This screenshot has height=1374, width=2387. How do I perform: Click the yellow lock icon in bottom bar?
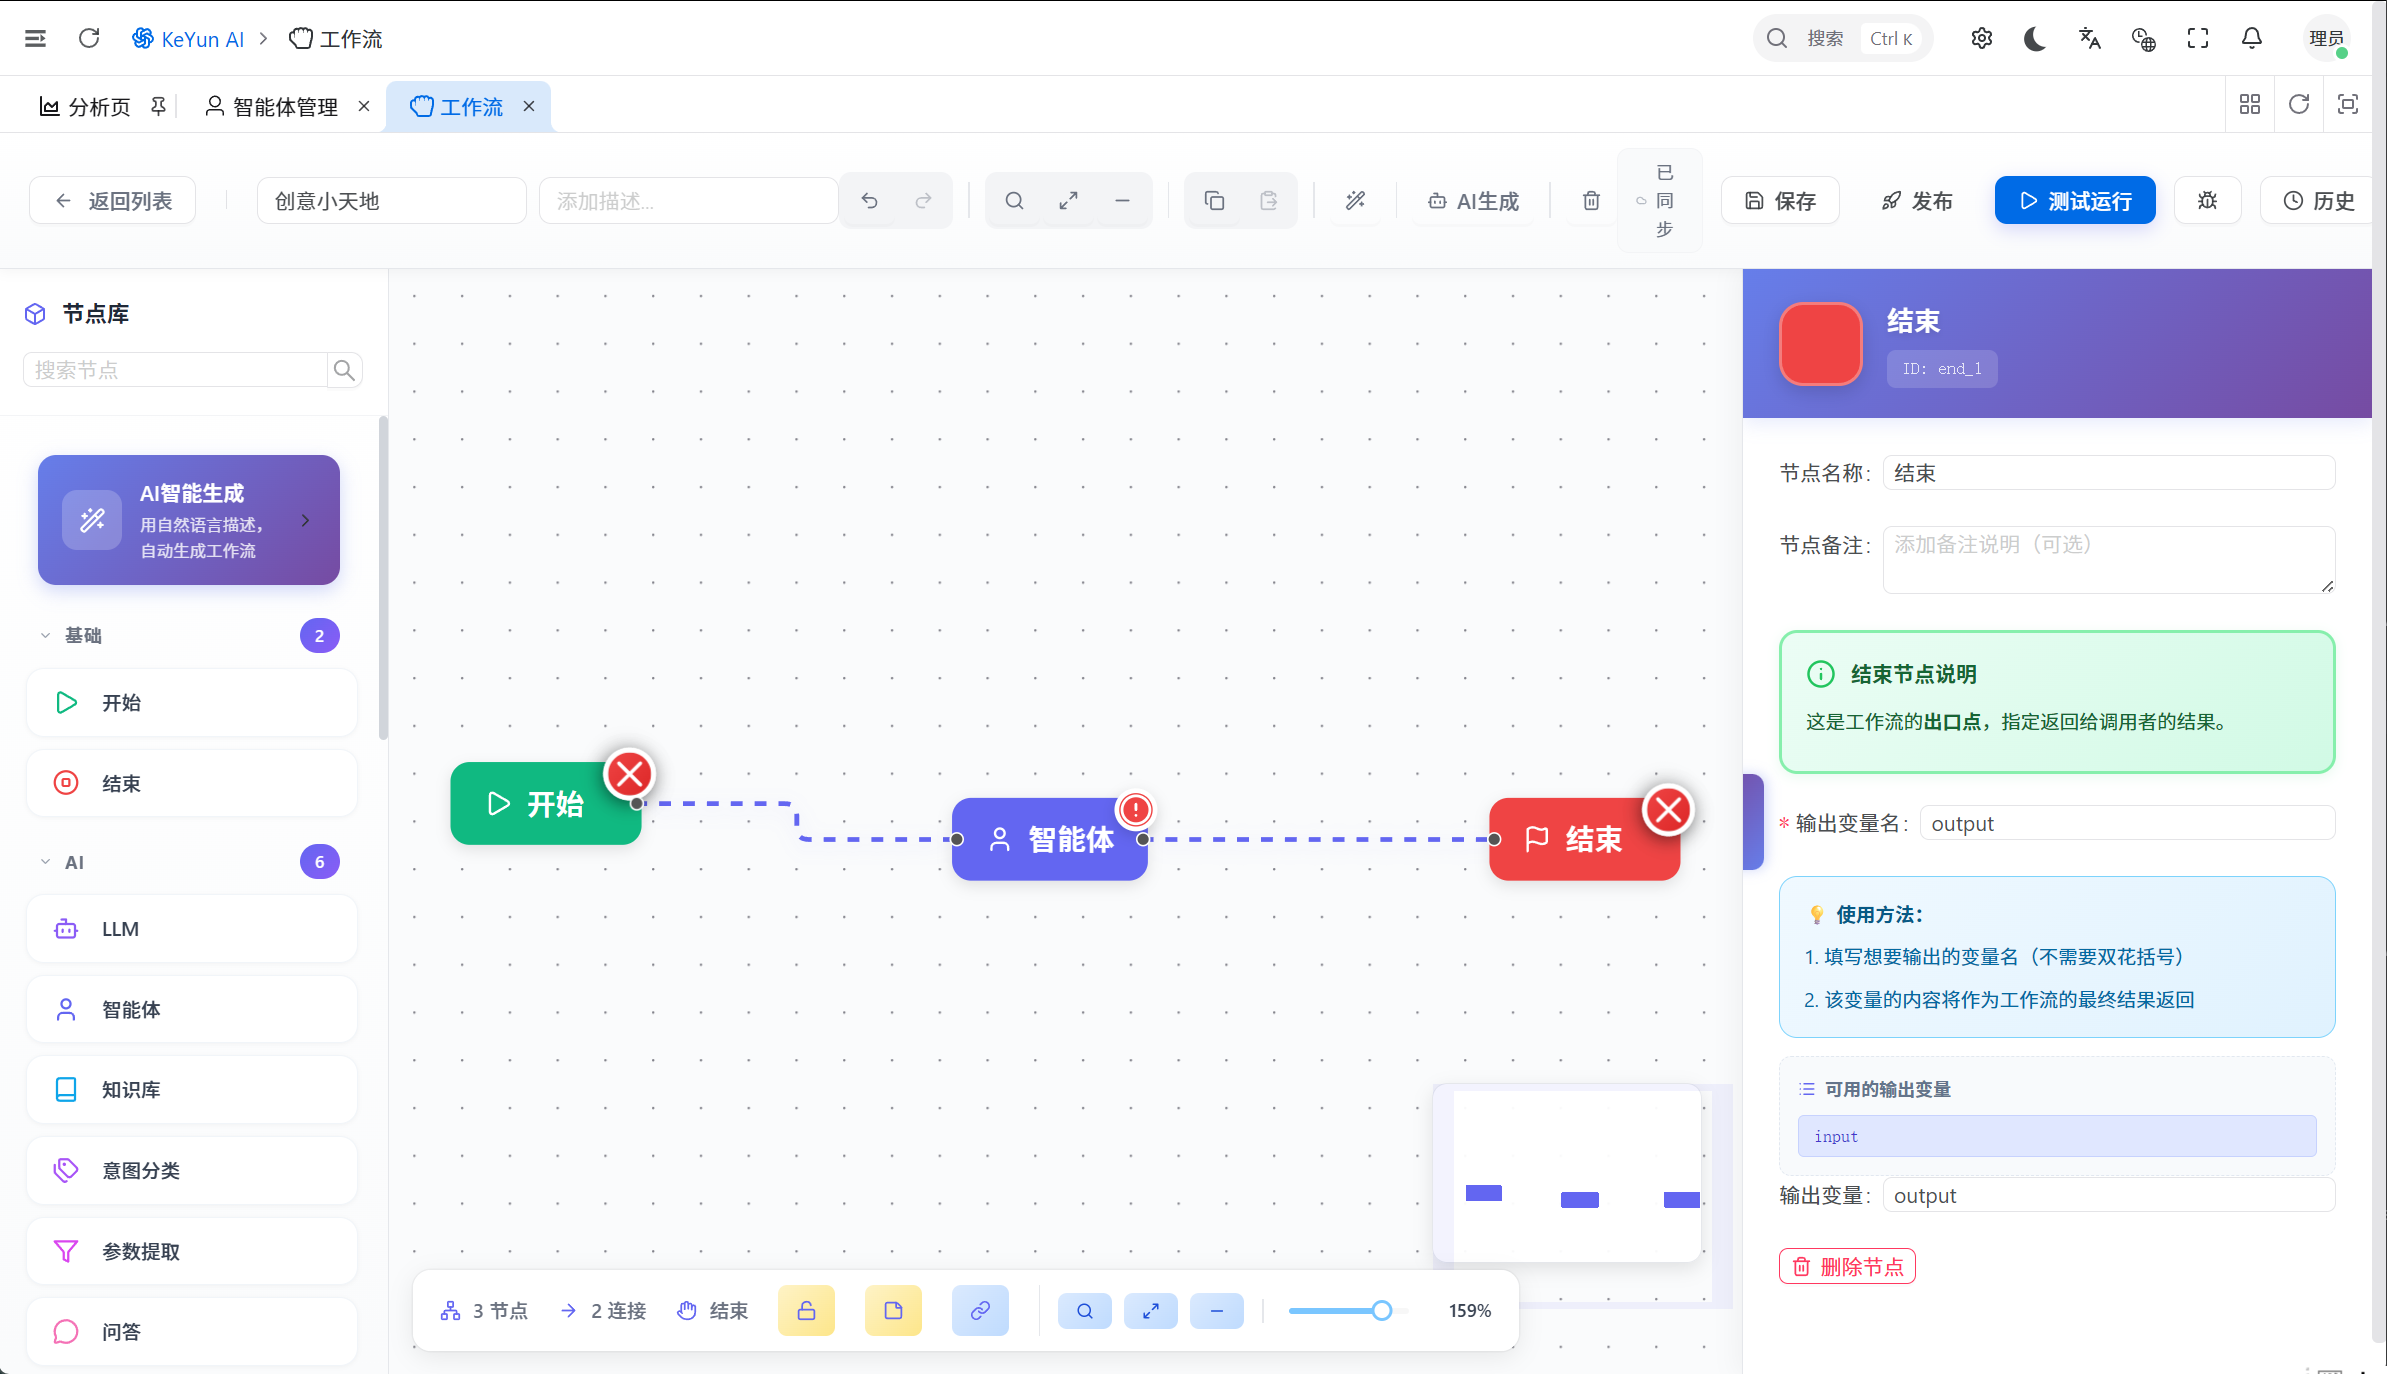point(806,1310)
